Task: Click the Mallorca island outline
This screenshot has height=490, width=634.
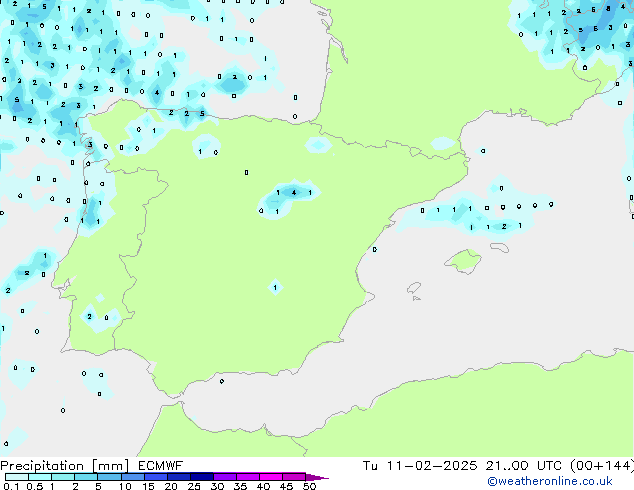Action: coord(463,261)
